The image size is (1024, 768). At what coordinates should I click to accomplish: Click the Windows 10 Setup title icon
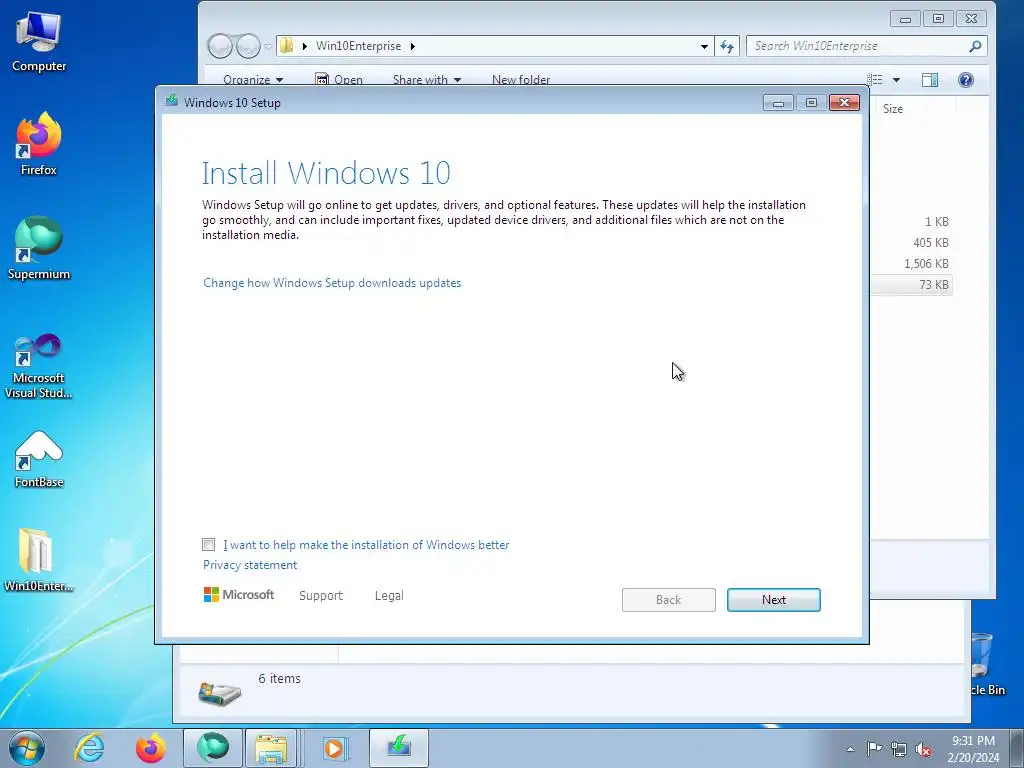coord(172,101)
